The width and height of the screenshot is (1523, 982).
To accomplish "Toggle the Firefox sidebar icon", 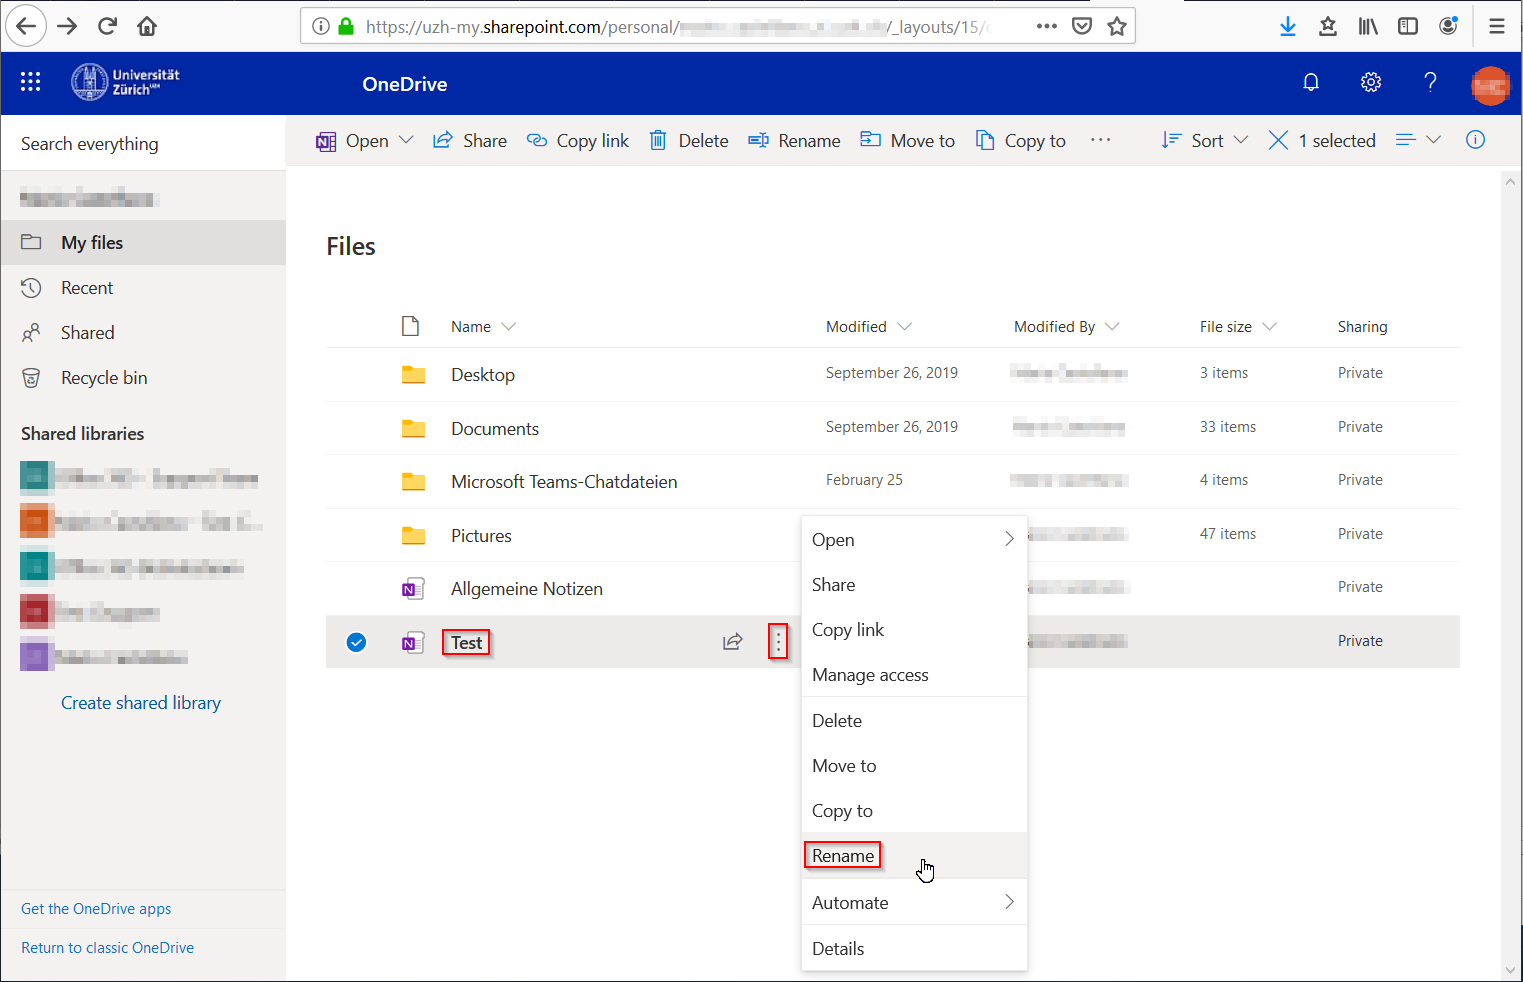I will [x=1408, y=26].
